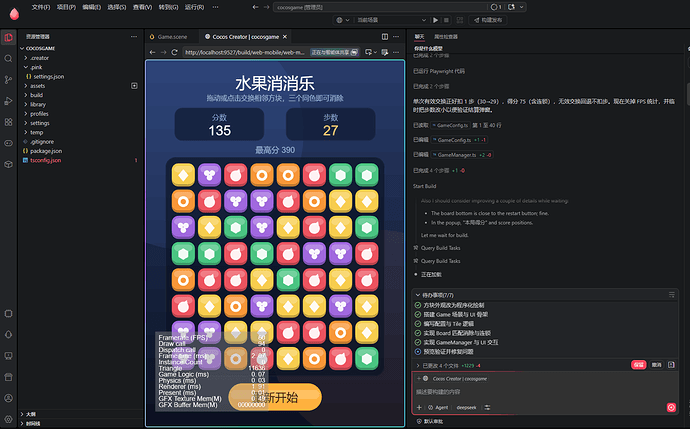Open the Manage gear icon at the sidebar bottom
Image resolution: width=690 pixels, height=429 pixels.
tap(8, 419)
